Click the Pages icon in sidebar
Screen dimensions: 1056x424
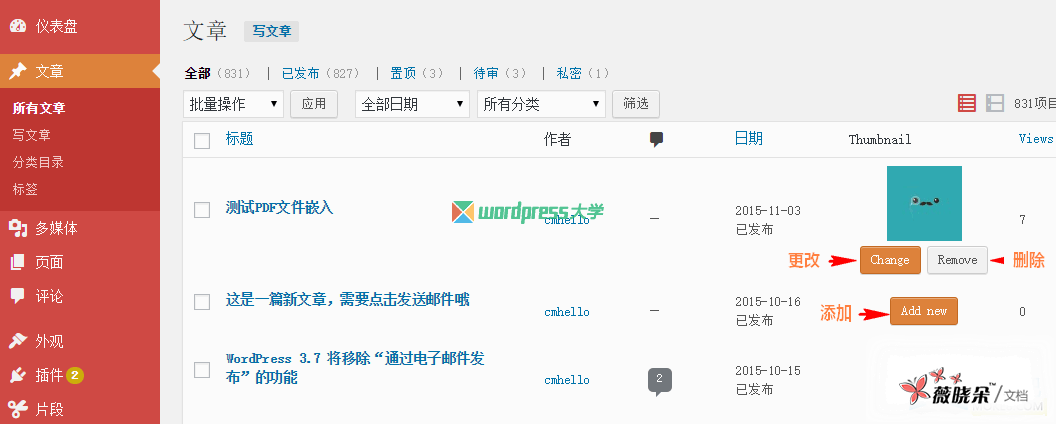18,262
